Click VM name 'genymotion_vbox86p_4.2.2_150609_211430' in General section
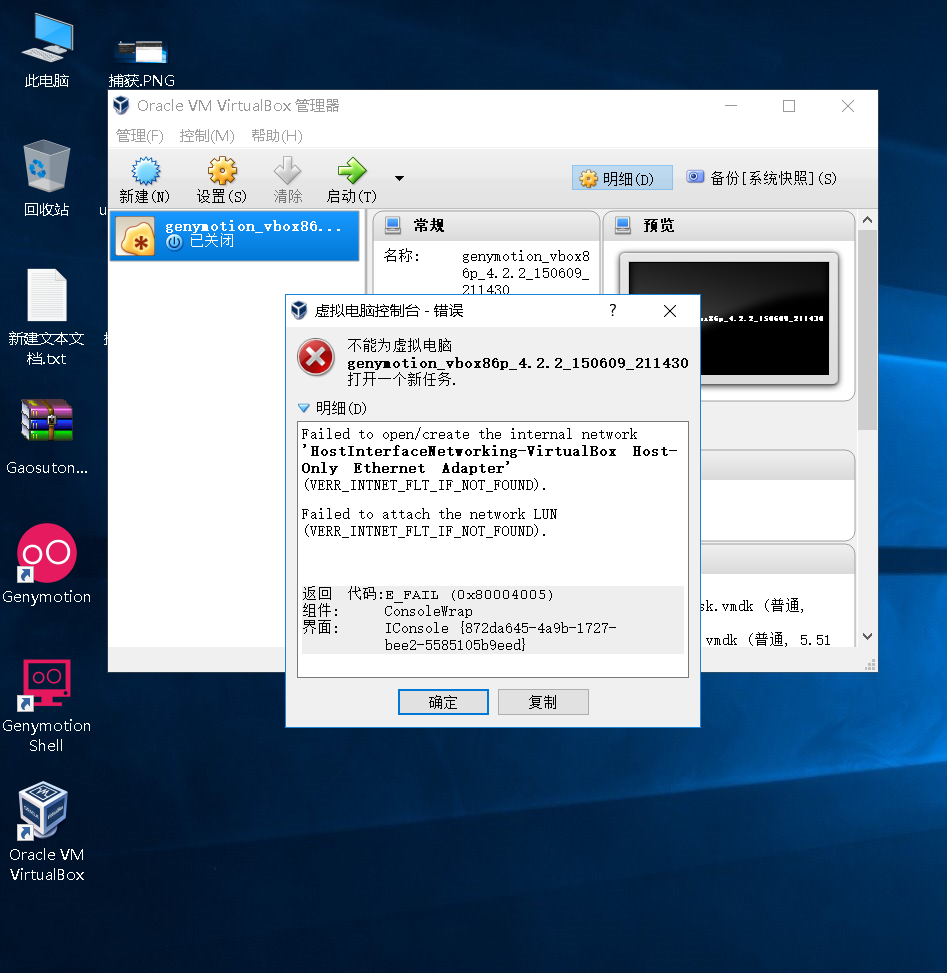 [526, 273]
